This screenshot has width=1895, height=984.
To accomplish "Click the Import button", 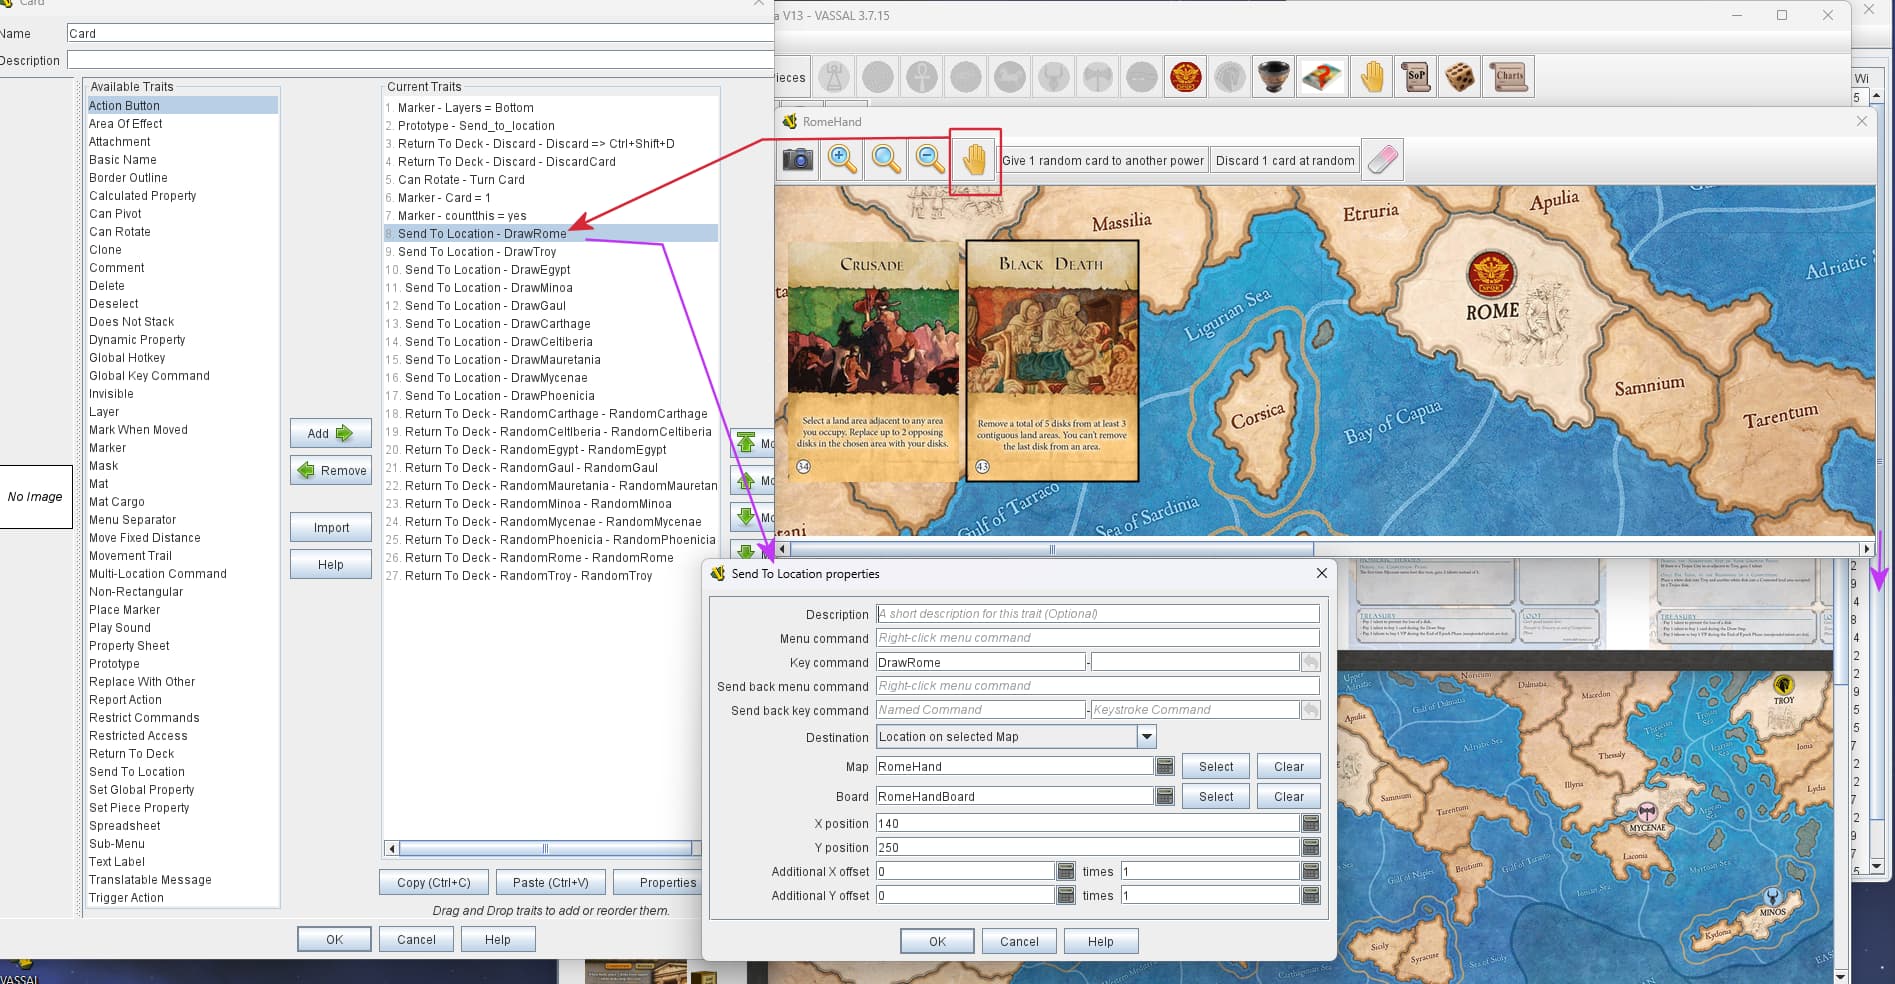I will tap(331, 527).
